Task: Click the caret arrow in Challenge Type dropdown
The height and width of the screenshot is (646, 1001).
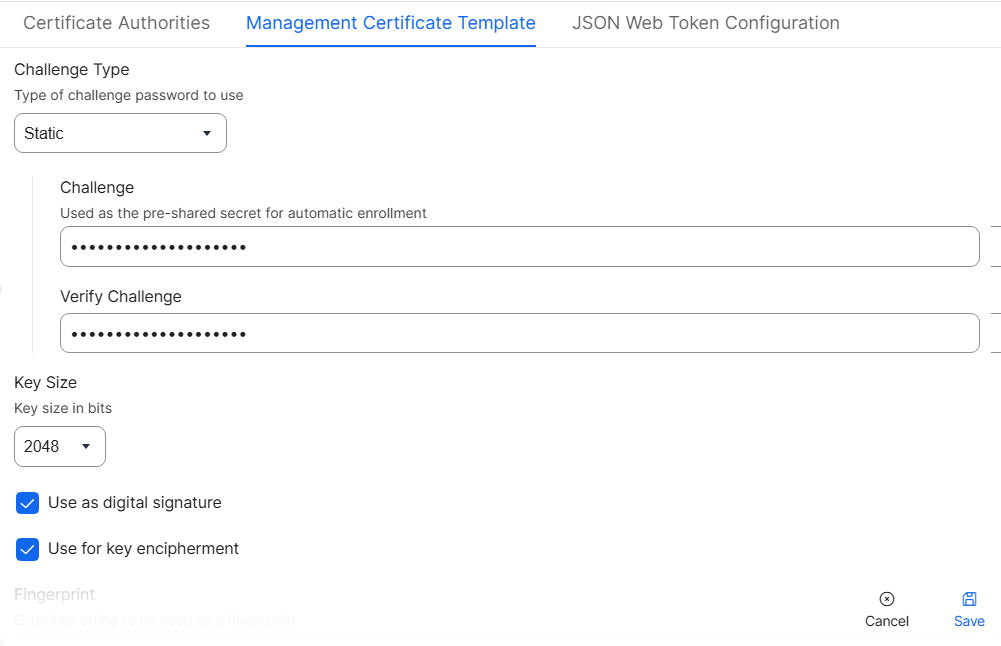Action: pos(207,133)
